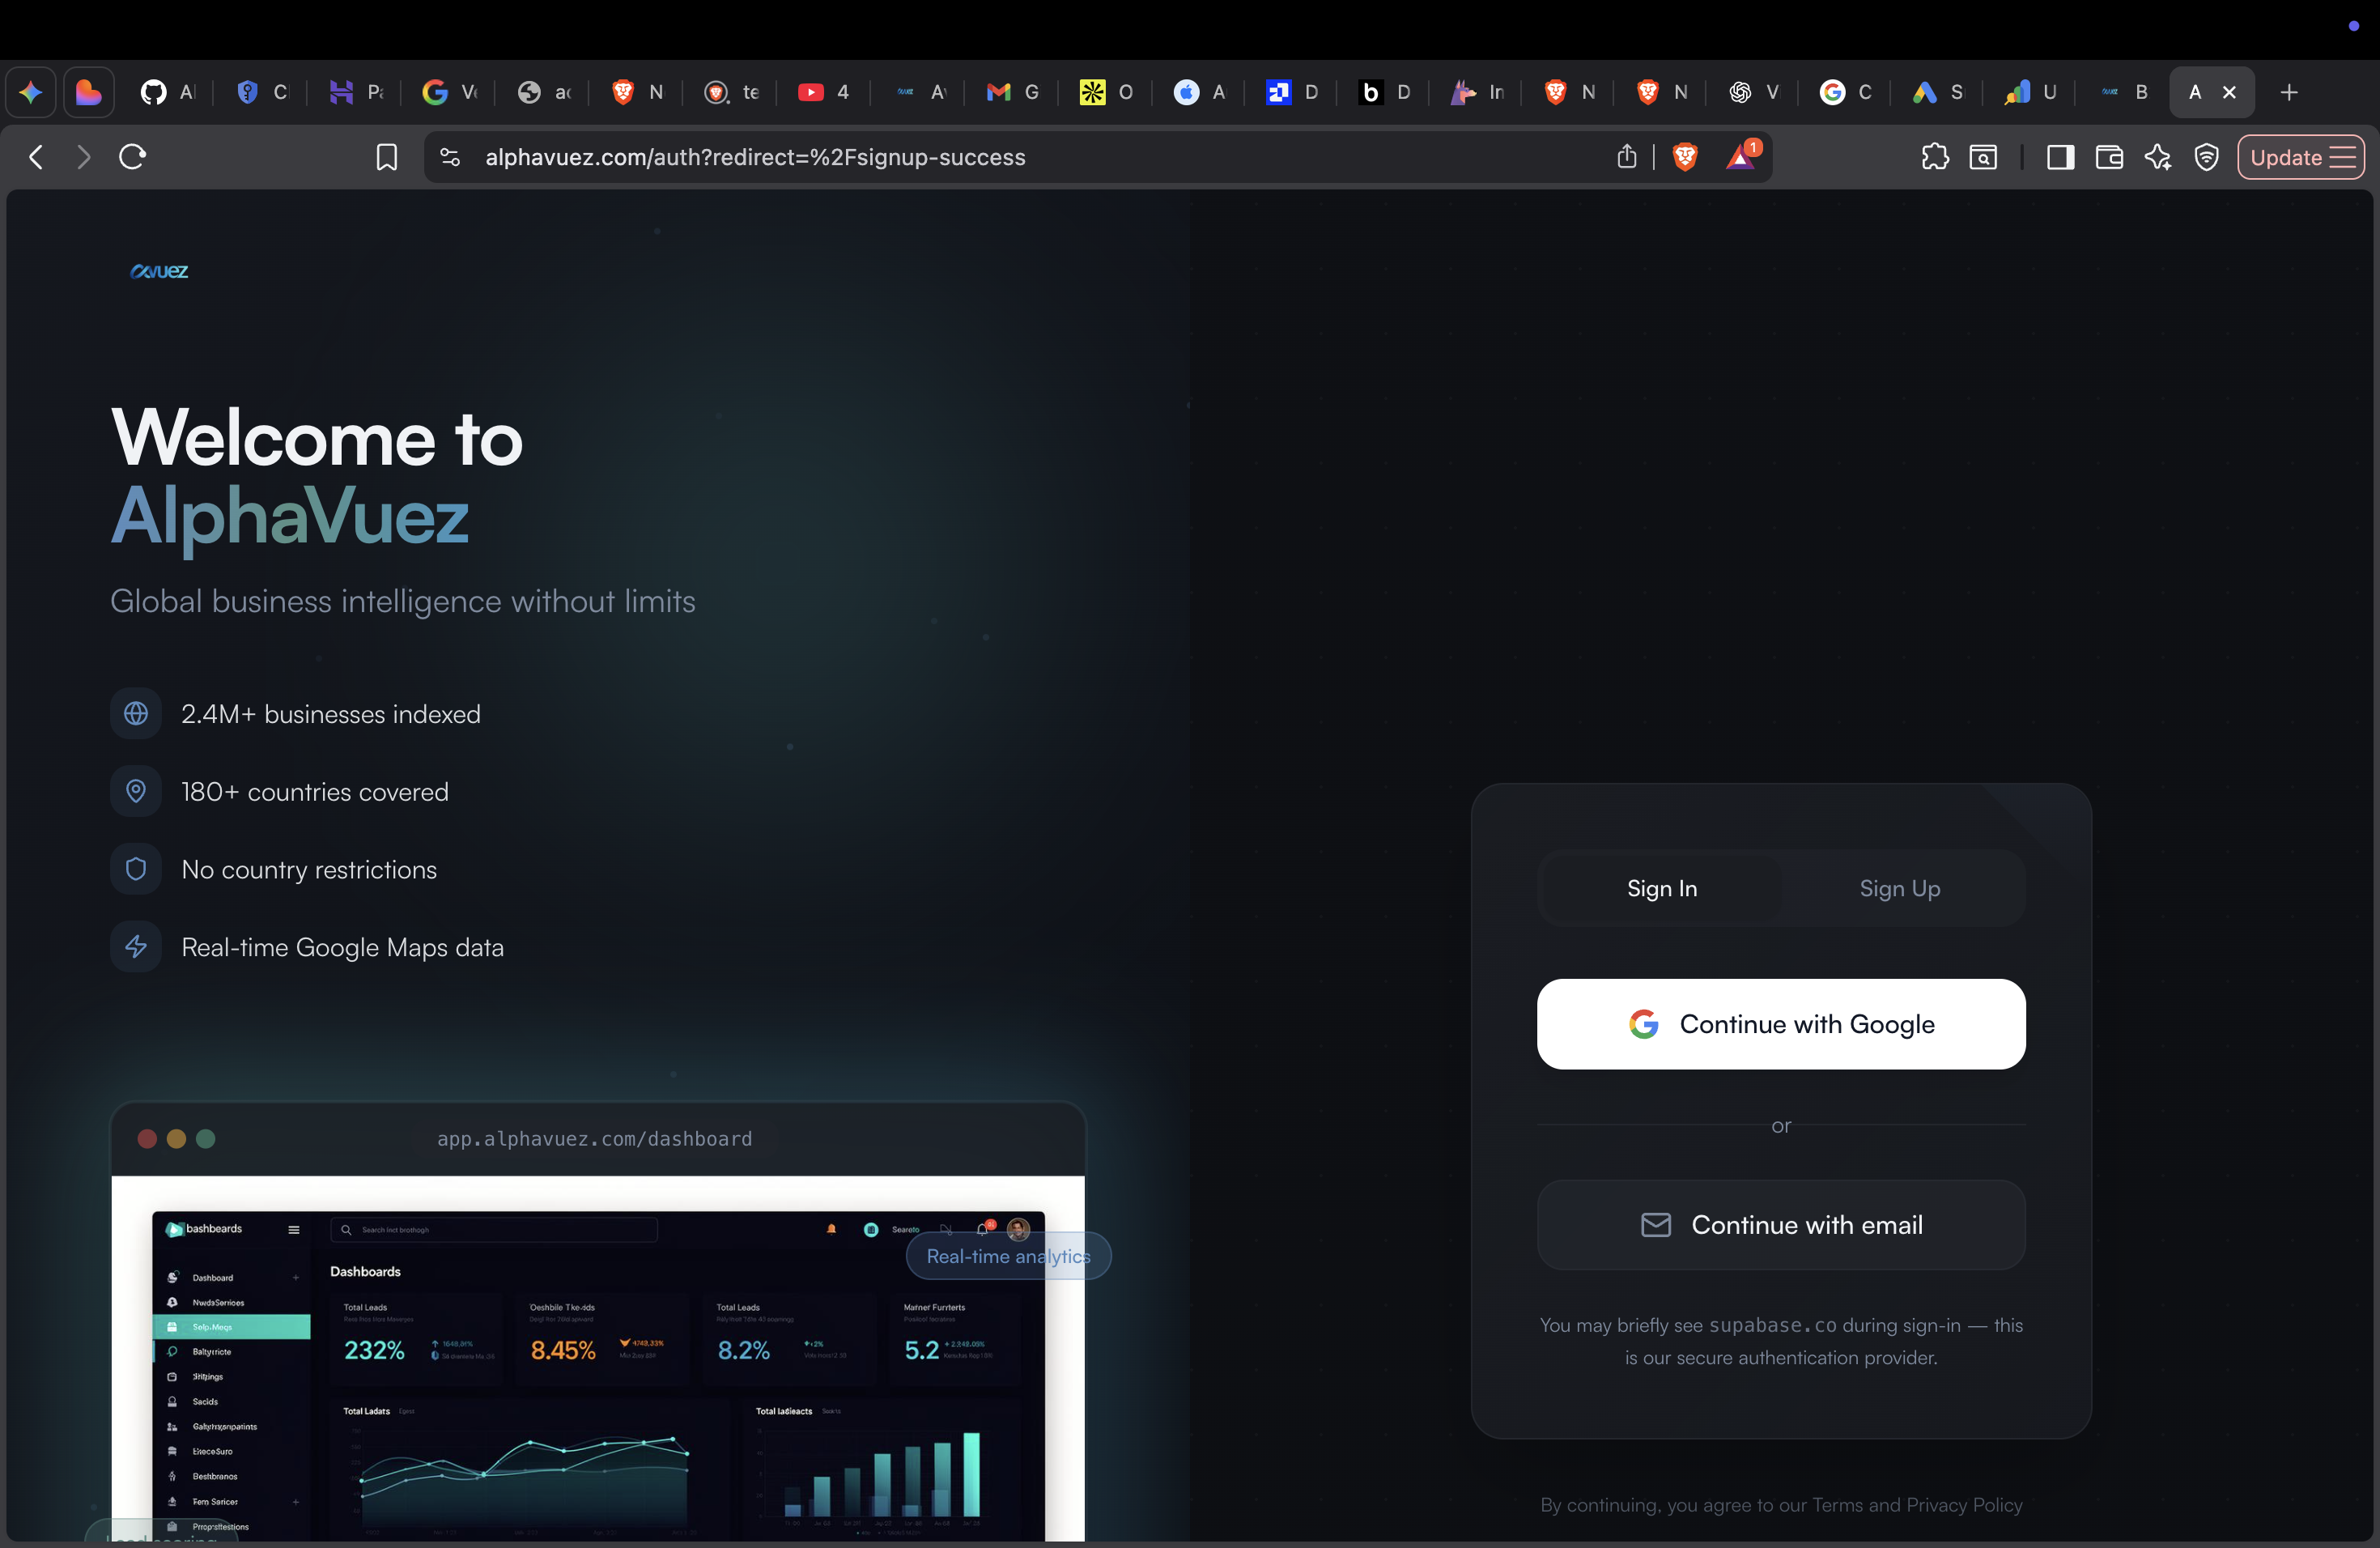The height and width of the screenshot is (1548, 2380).
Task: Open Brave Rewards via the triangle icon
Action: click(1743, 156)
